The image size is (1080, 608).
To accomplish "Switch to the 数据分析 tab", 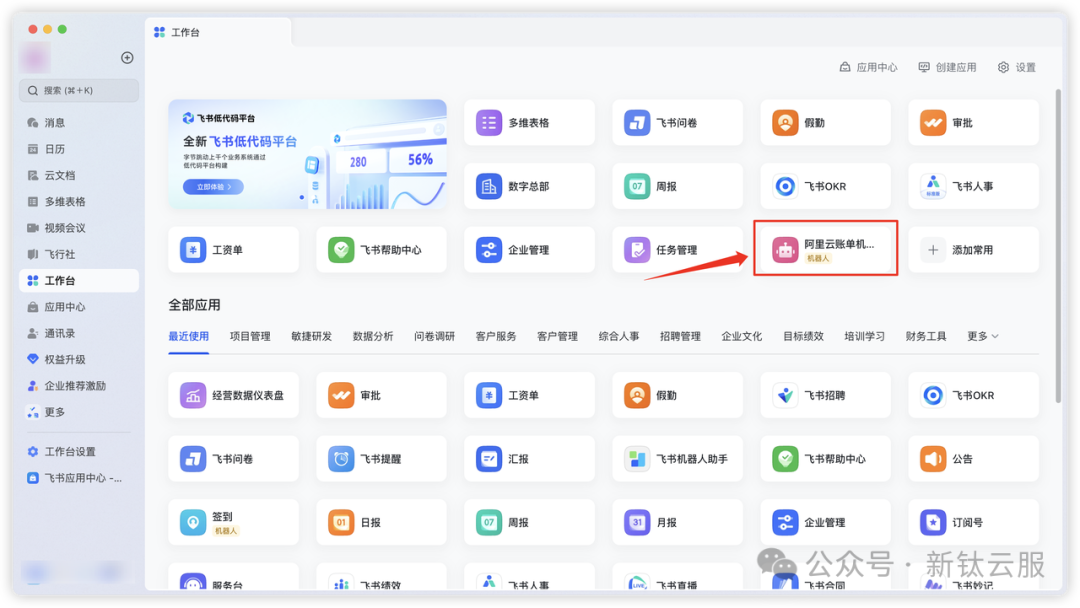I will [x=373, y=336].
